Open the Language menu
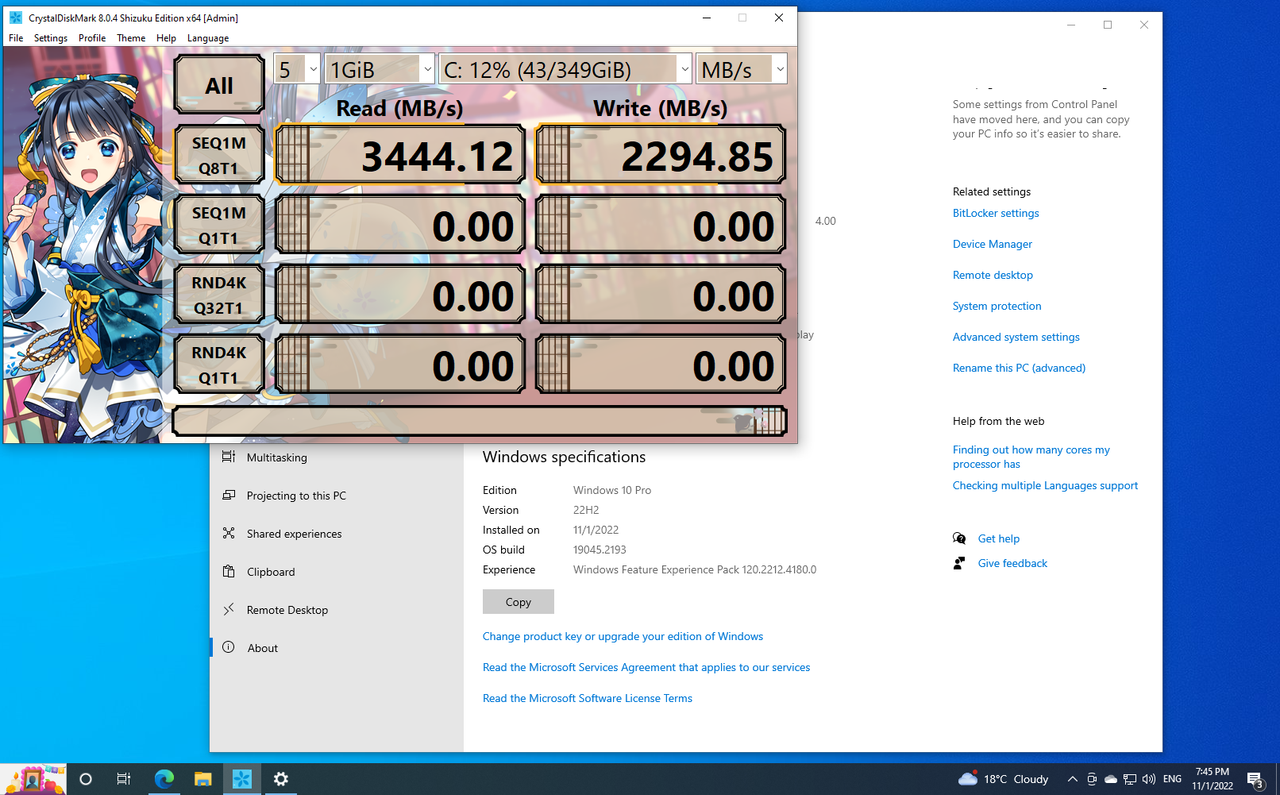The image size is (1280, 795). point(208,38)
